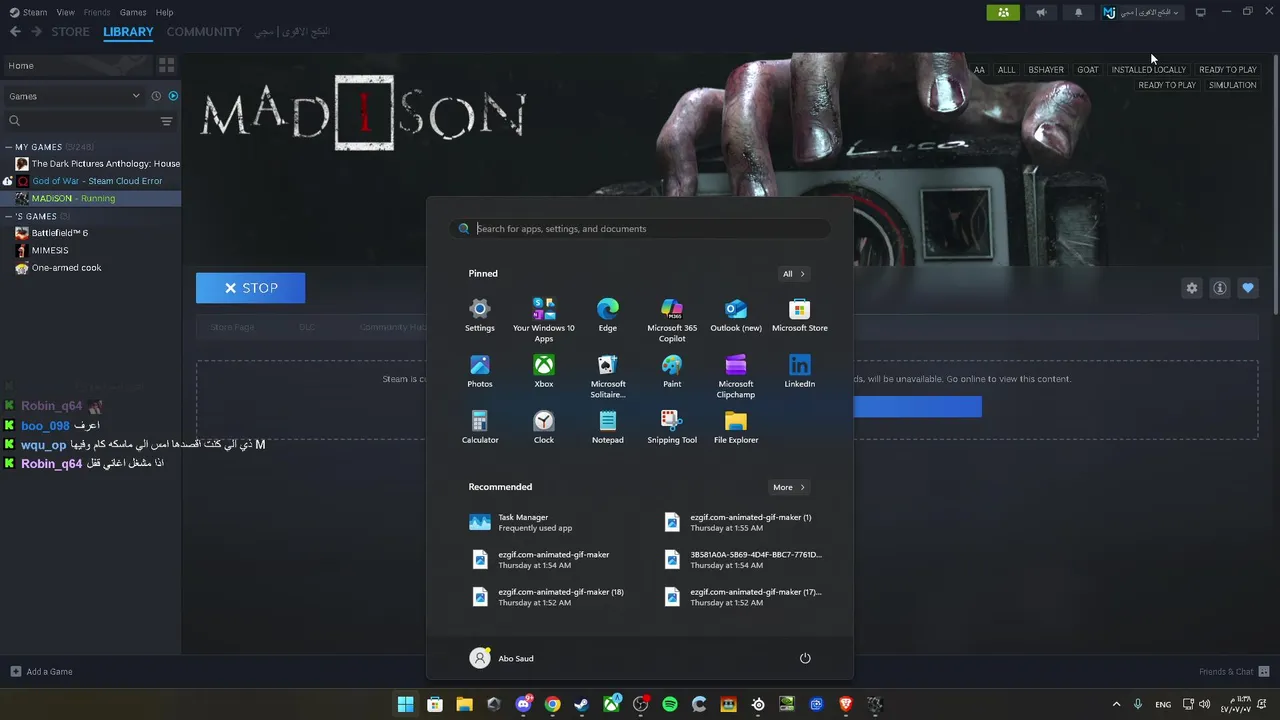
Task: Click the blue STOP button
Action: [x=251, y=288]
